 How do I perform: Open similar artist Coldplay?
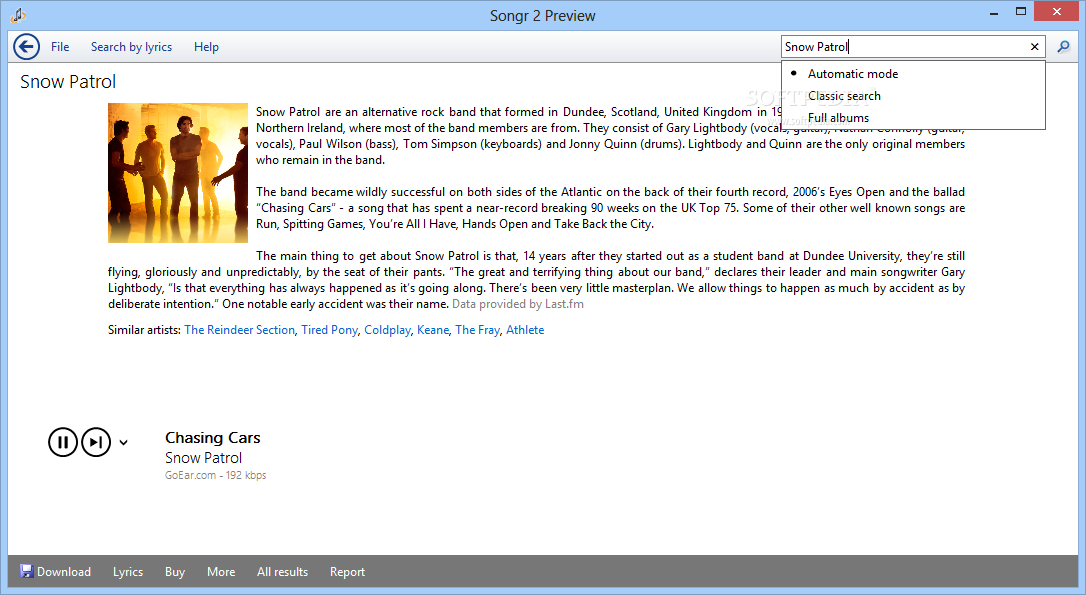[388, 330]
